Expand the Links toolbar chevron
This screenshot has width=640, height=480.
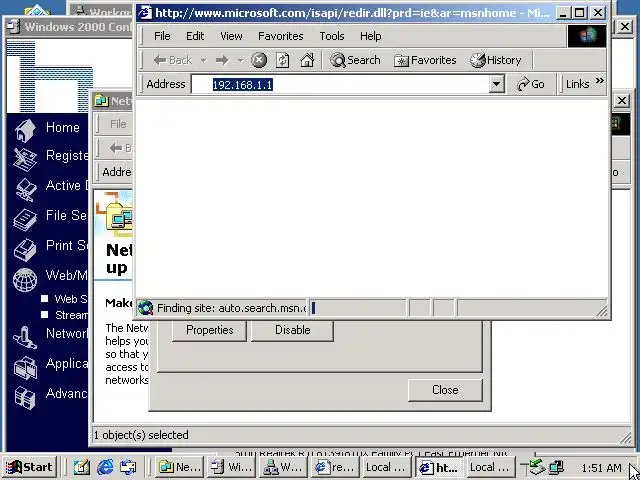click(x=599, y=81)
